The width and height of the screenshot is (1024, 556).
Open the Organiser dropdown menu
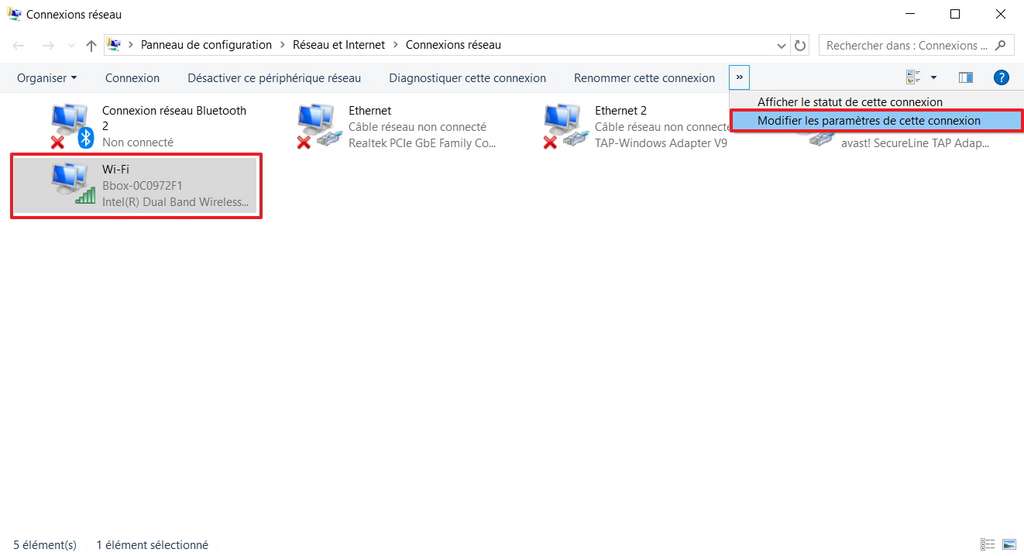coord(47,78)
